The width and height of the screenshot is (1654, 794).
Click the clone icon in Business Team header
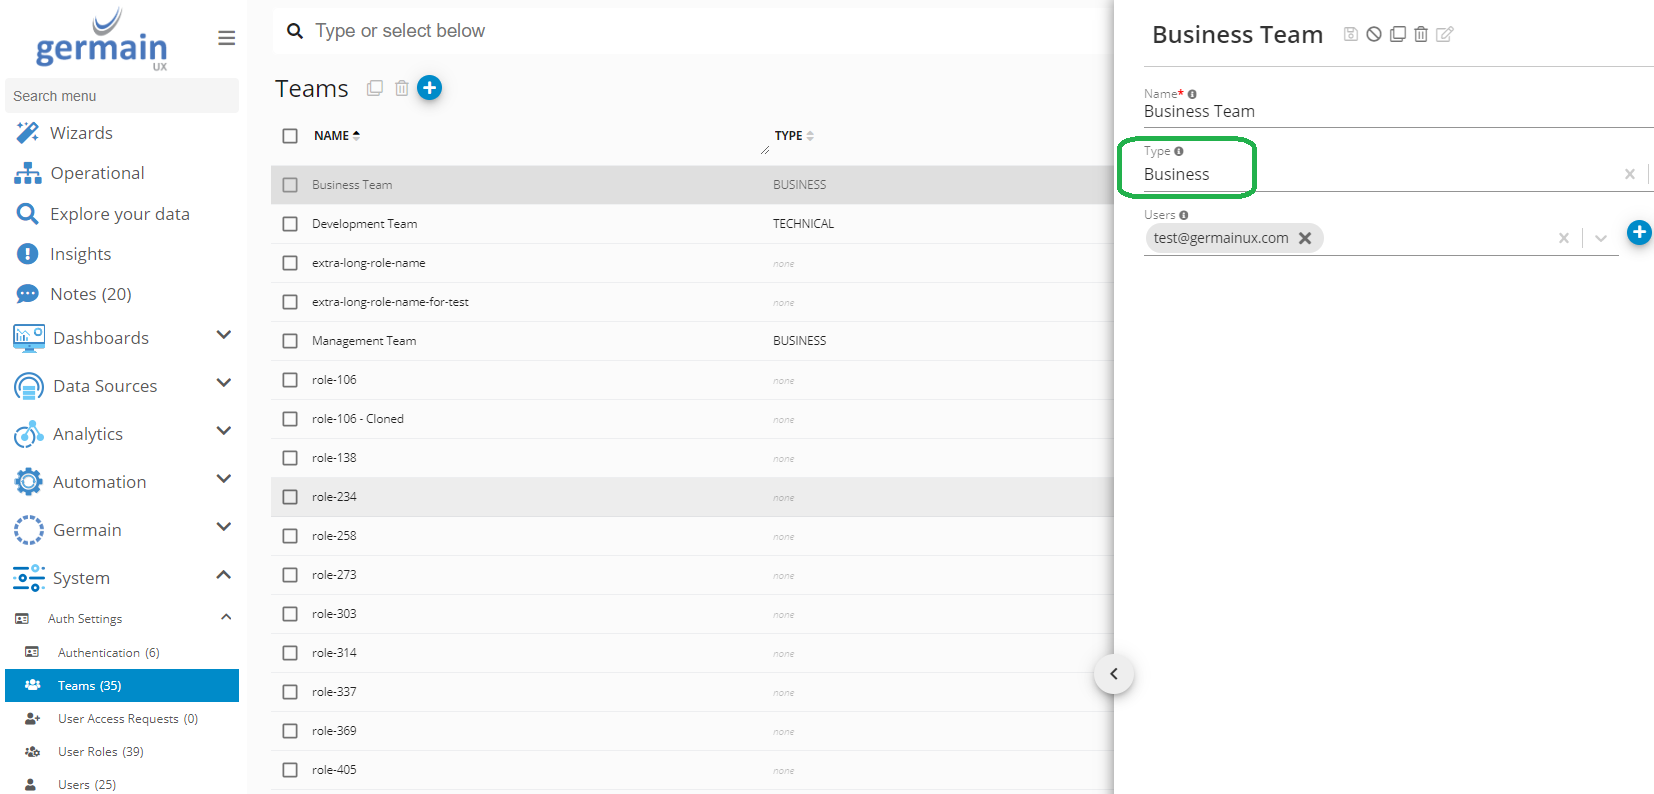coord(1397,34)
